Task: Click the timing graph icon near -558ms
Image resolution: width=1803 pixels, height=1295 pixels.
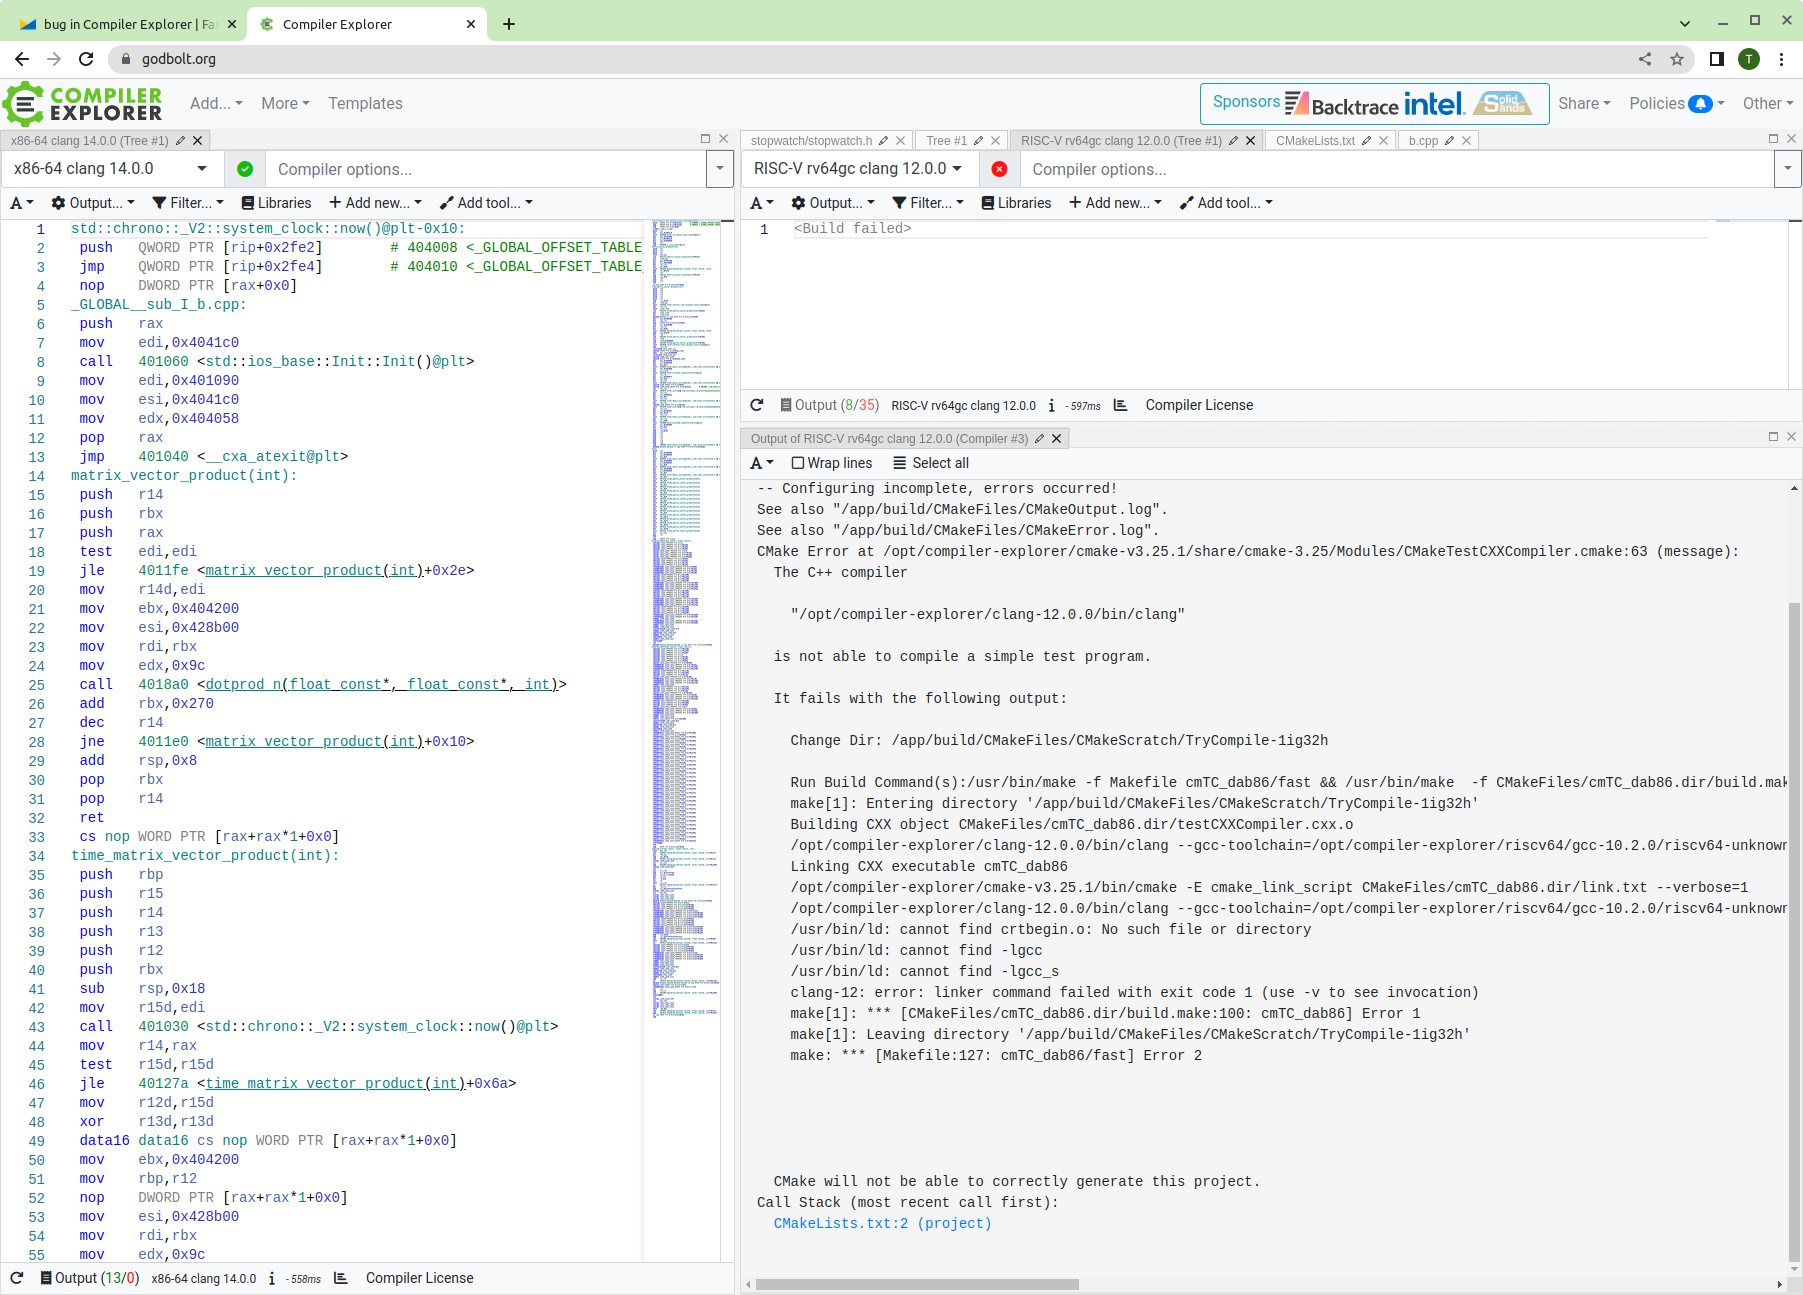Action: pyautogui.click(x=341, y=1278)
